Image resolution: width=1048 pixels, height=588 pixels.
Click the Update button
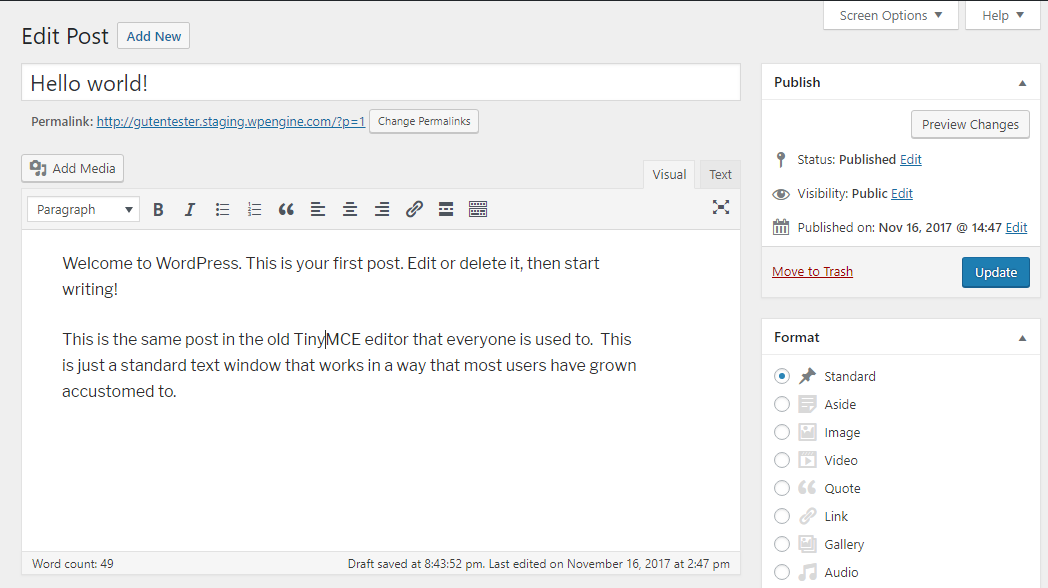point(995,271)
